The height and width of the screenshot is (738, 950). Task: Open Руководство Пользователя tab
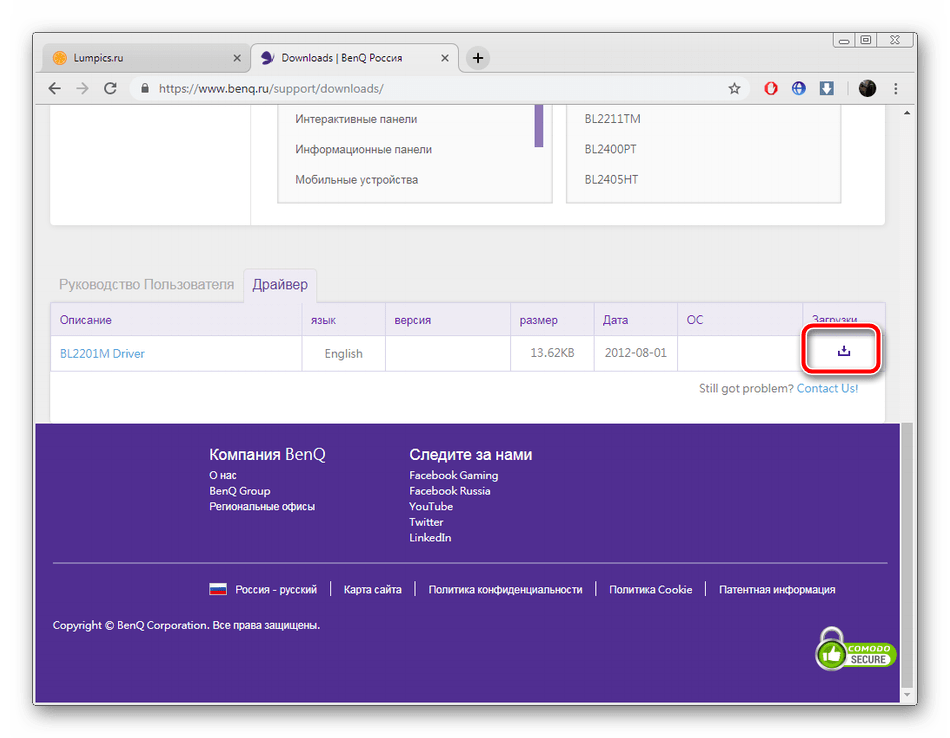[x=146, y=285]
